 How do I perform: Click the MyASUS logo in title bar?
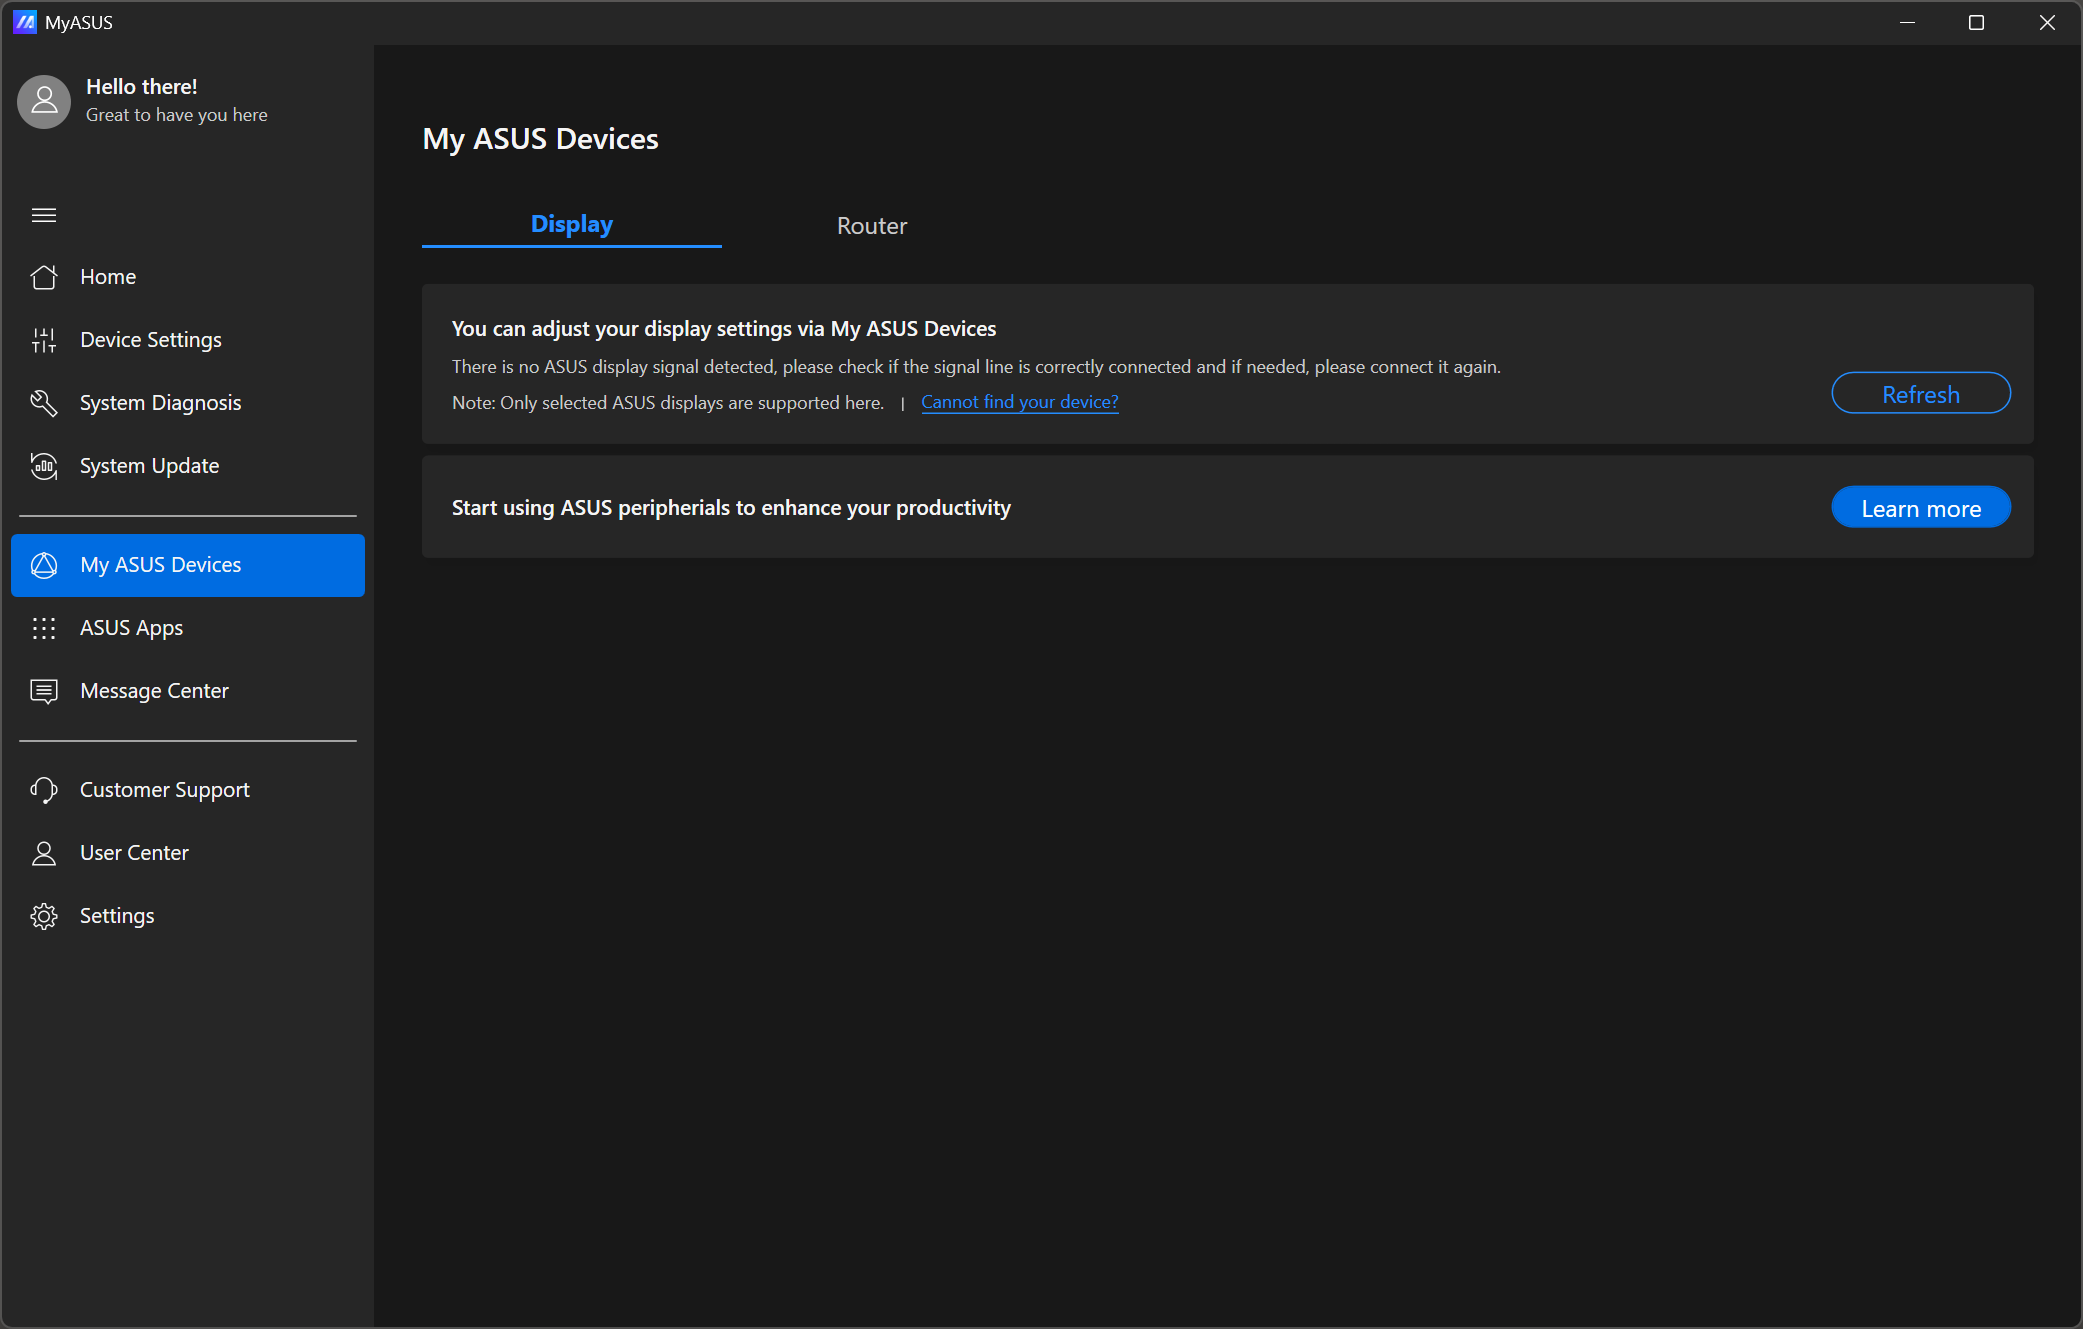pyautogui.click(x=25, y=22)
